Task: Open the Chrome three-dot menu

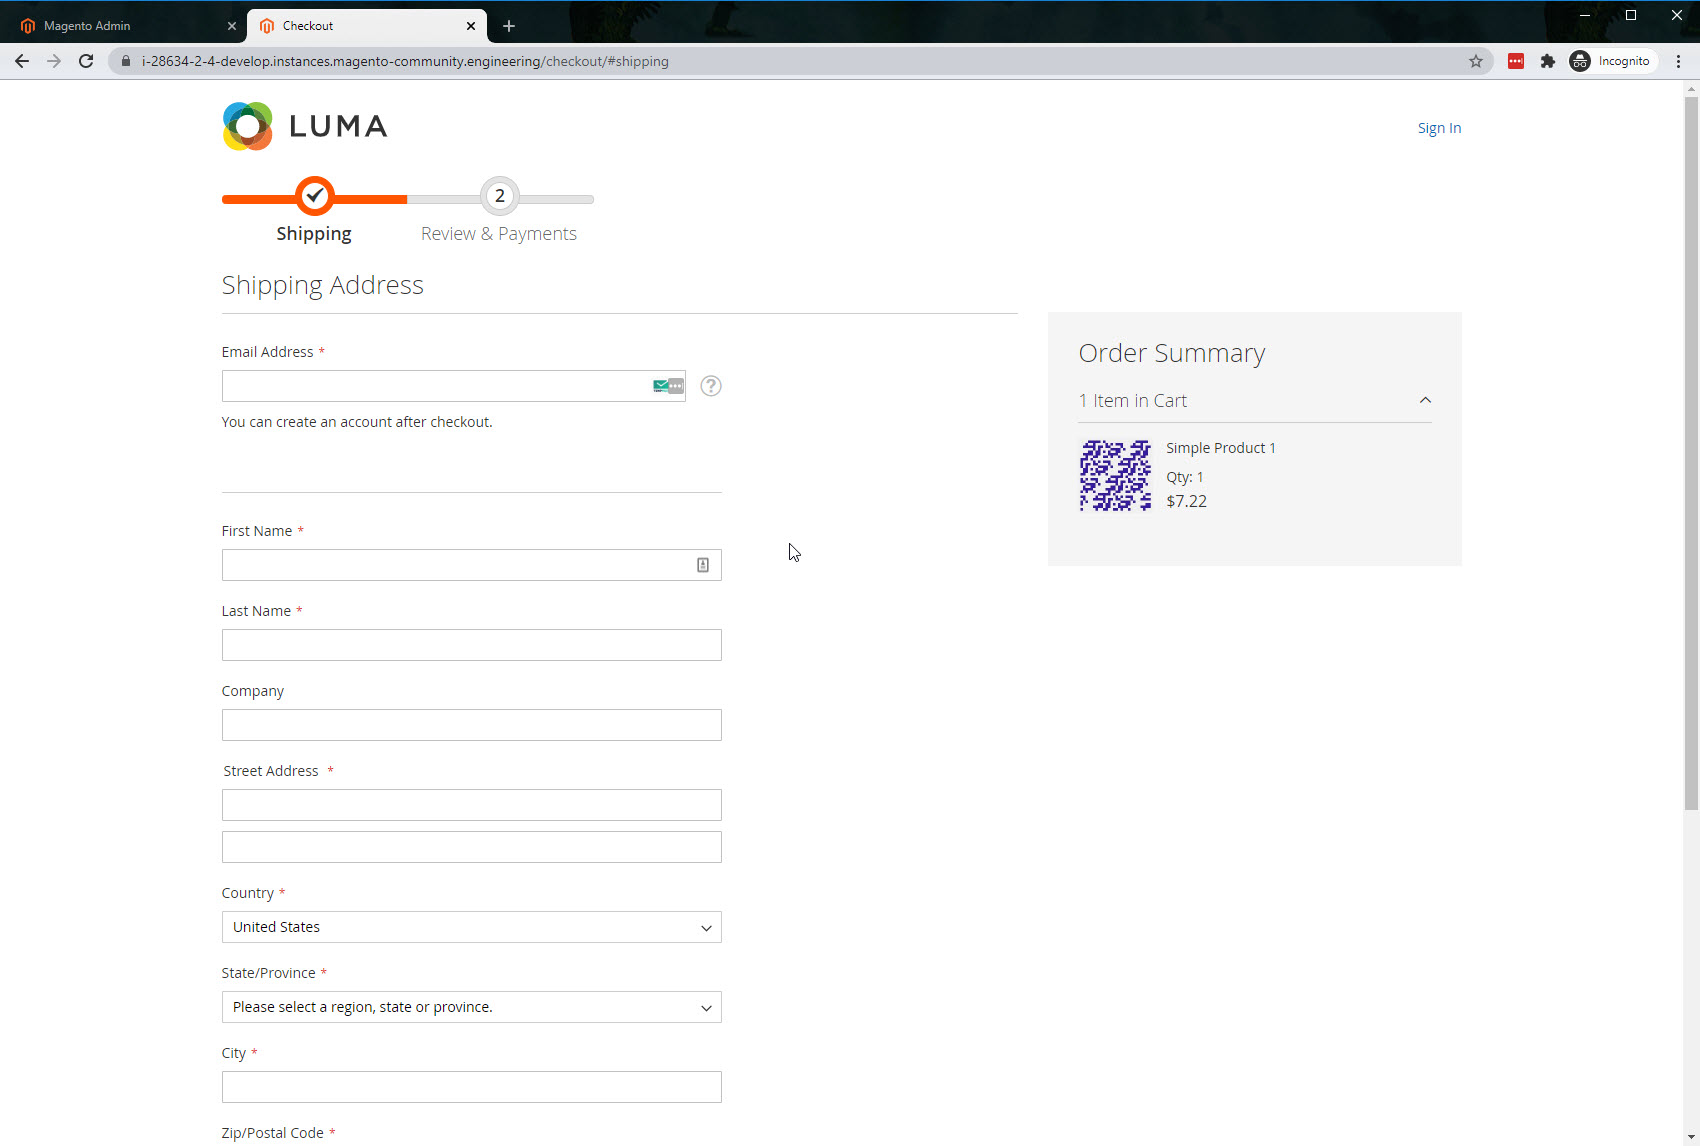Action: (x=1678, y=61)
